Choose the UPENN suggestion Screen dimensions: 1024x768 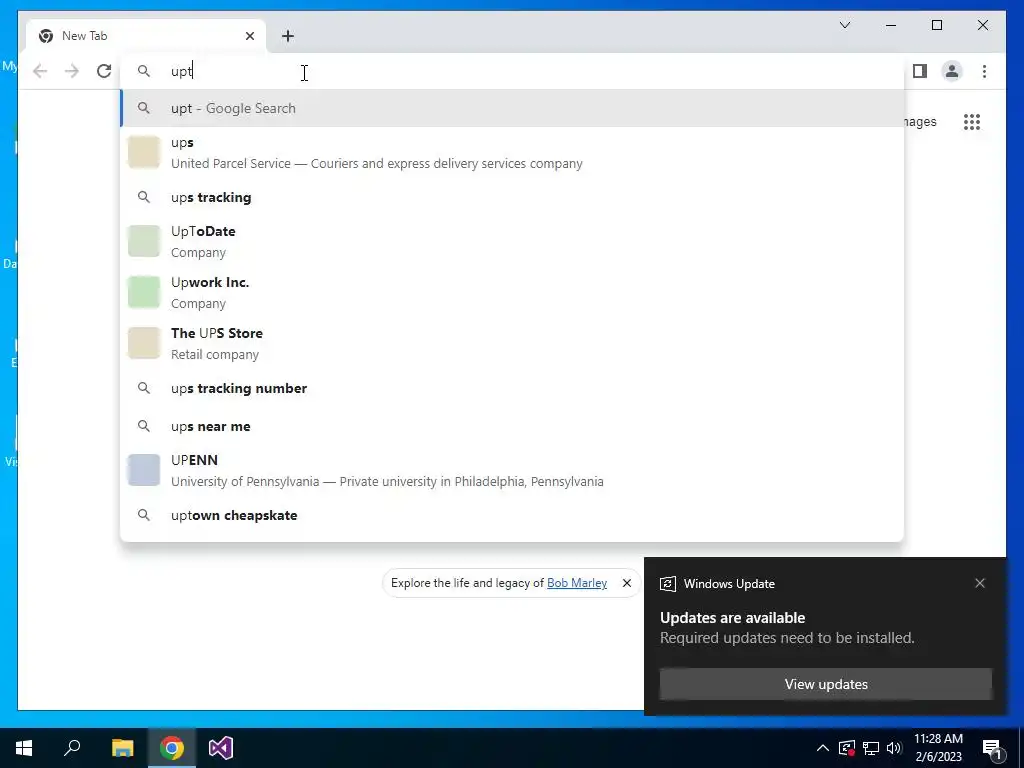512,470
